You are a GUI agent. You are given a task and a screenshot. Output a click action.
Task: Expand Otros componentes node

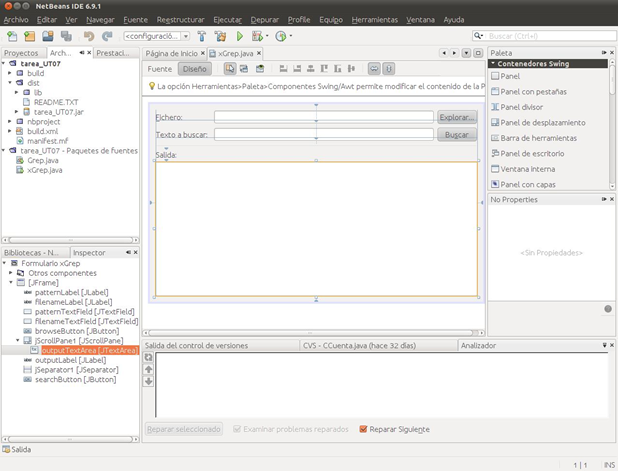(x=11, y=273)
